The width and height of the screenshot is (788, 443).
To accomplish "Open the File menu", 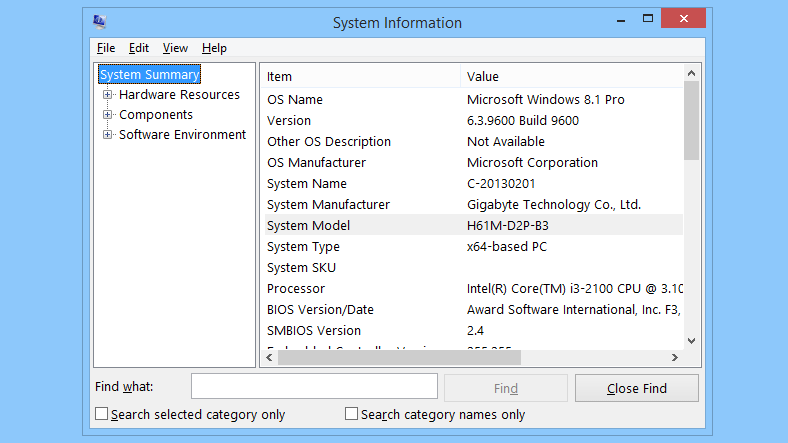I will (x=106, y=48).
